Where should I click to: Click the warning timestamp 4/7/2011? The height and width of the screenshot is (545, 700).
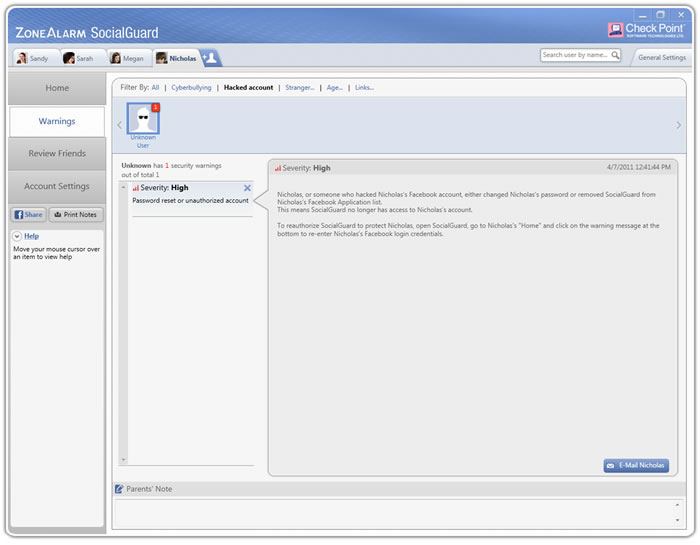click(x=638, y=167)
